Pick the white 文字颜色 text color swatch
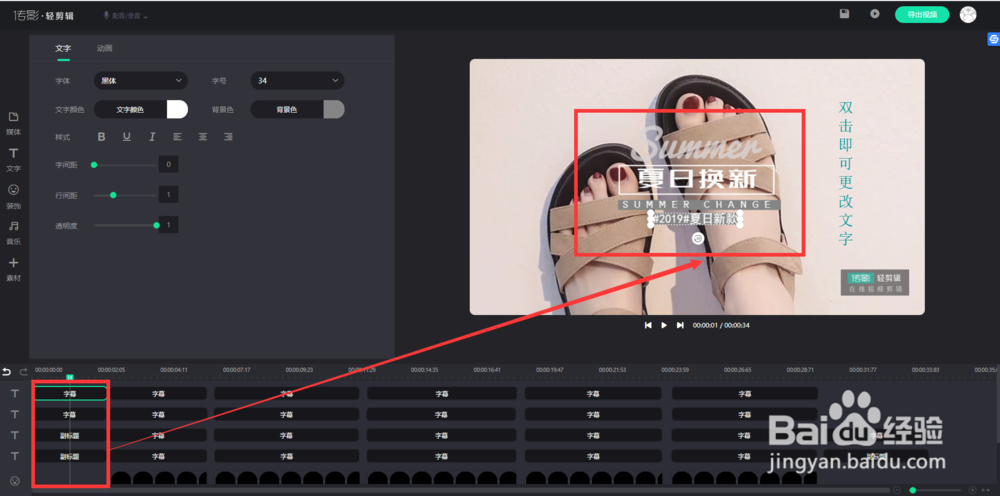Image resolution: width=1000 pixels, height=496 pixels. [177, 110]
